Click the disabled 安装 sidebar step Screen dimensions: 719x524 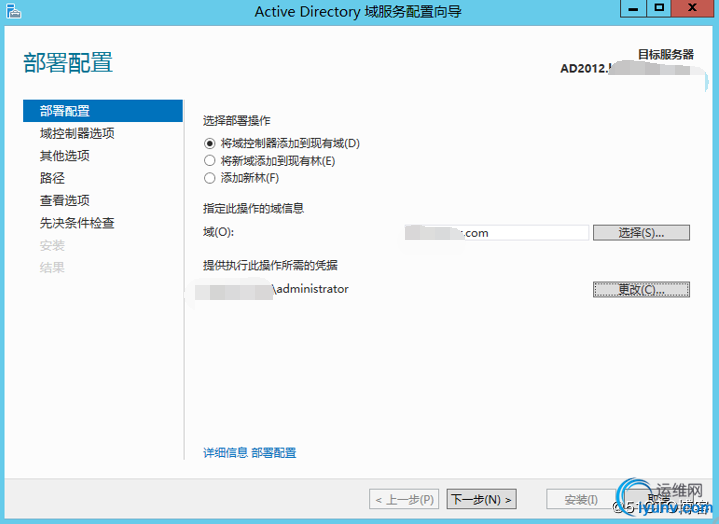tap(52, 245)
